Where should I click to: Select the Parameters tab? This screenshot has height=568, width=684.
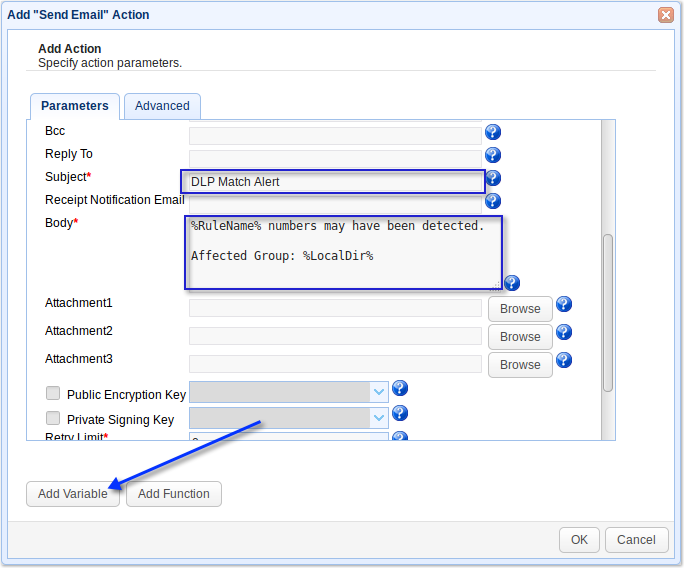[x=75, y=106]
